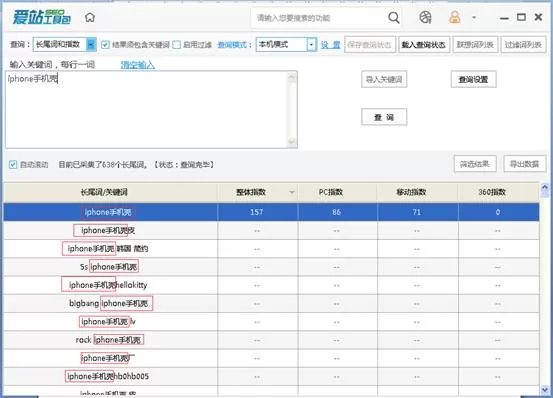Toggle the 自动滚动 checkbox
Viewport: 553px width, 398px height.
pos(13,164)
